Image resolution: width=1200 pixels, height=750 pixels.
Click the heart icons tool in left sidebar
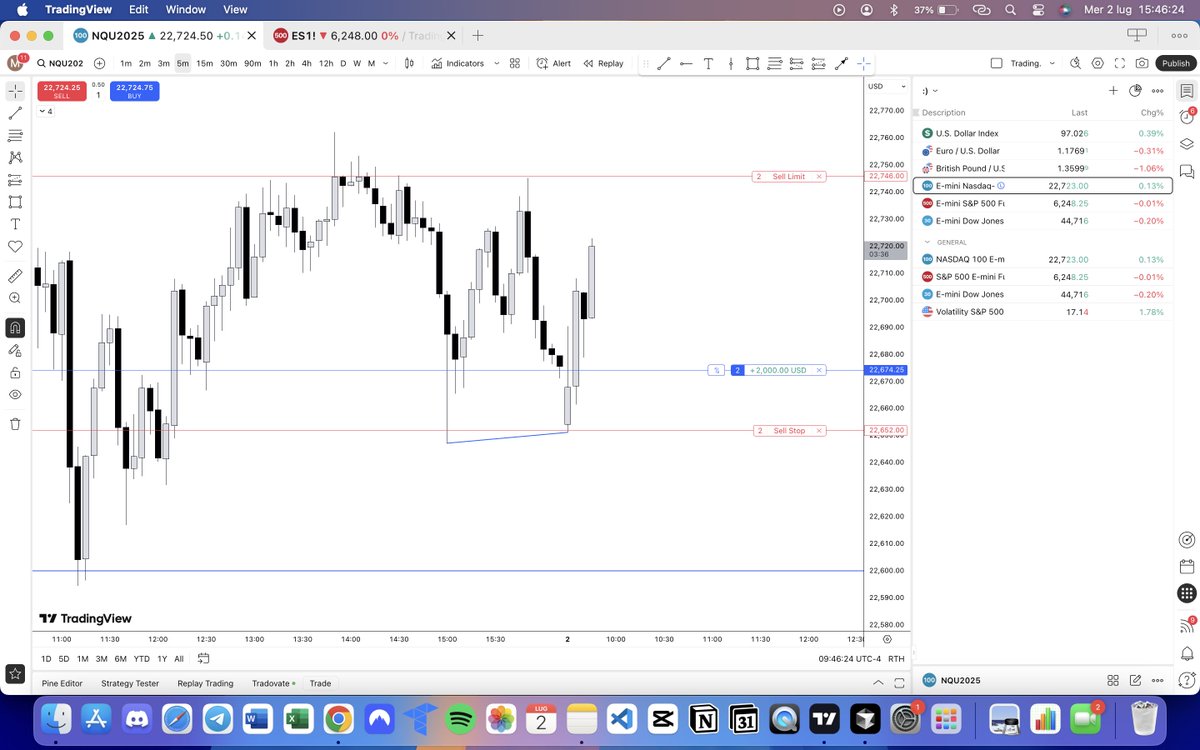coord(15,246)
